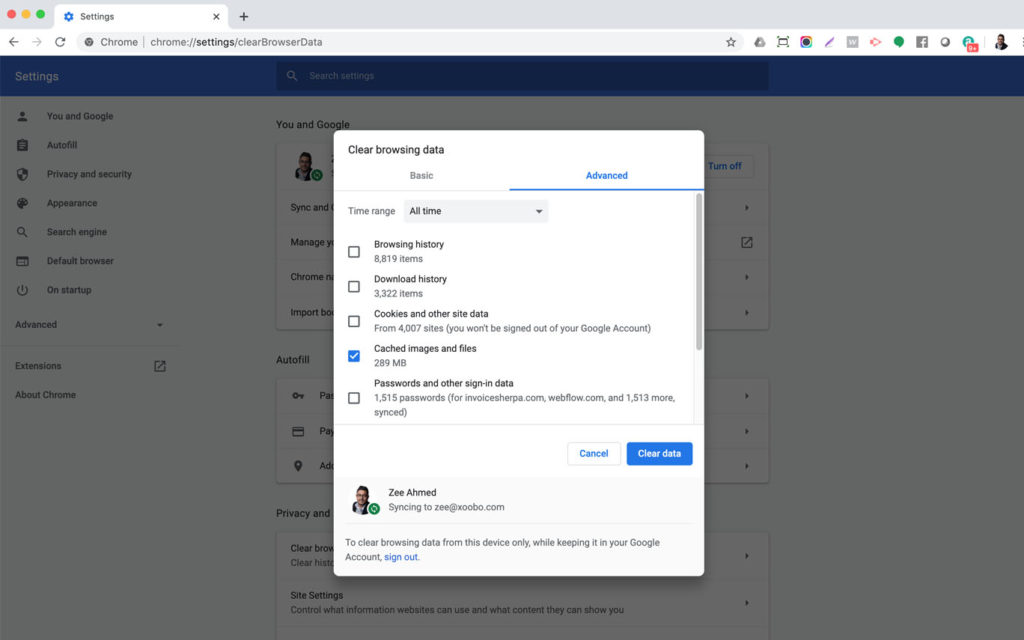Click the On startup power icon
The width and height of the screenshot is (1024, 640).
(22, 290)
